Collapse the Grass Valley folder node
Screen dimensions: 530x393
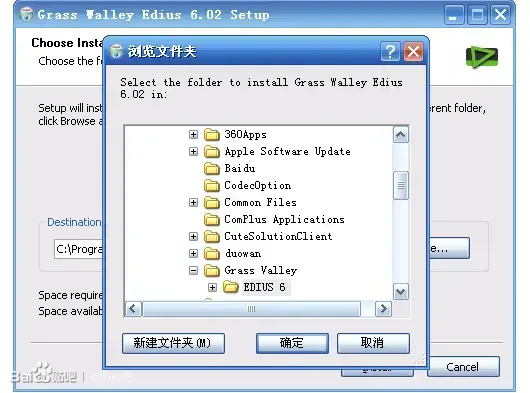click(x=193, y=270)
